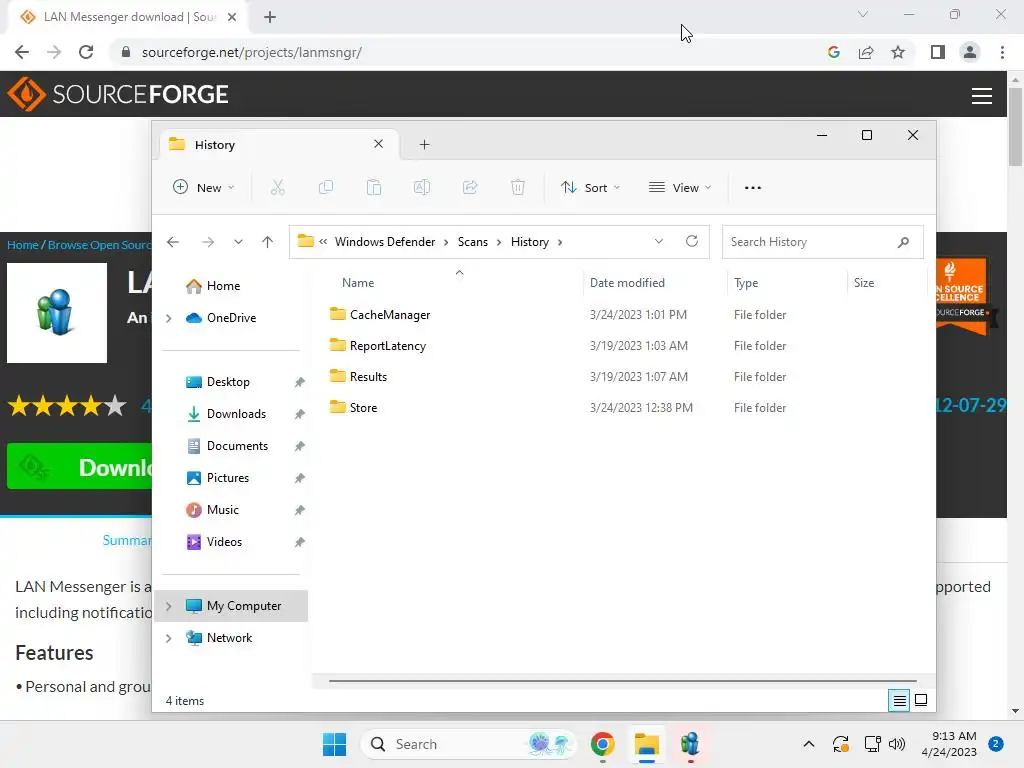The height and width of the screenshot is (768, 1024).
Task: Click the Cut scissors icon in Explorer toolbar
Action: [278, 187]
